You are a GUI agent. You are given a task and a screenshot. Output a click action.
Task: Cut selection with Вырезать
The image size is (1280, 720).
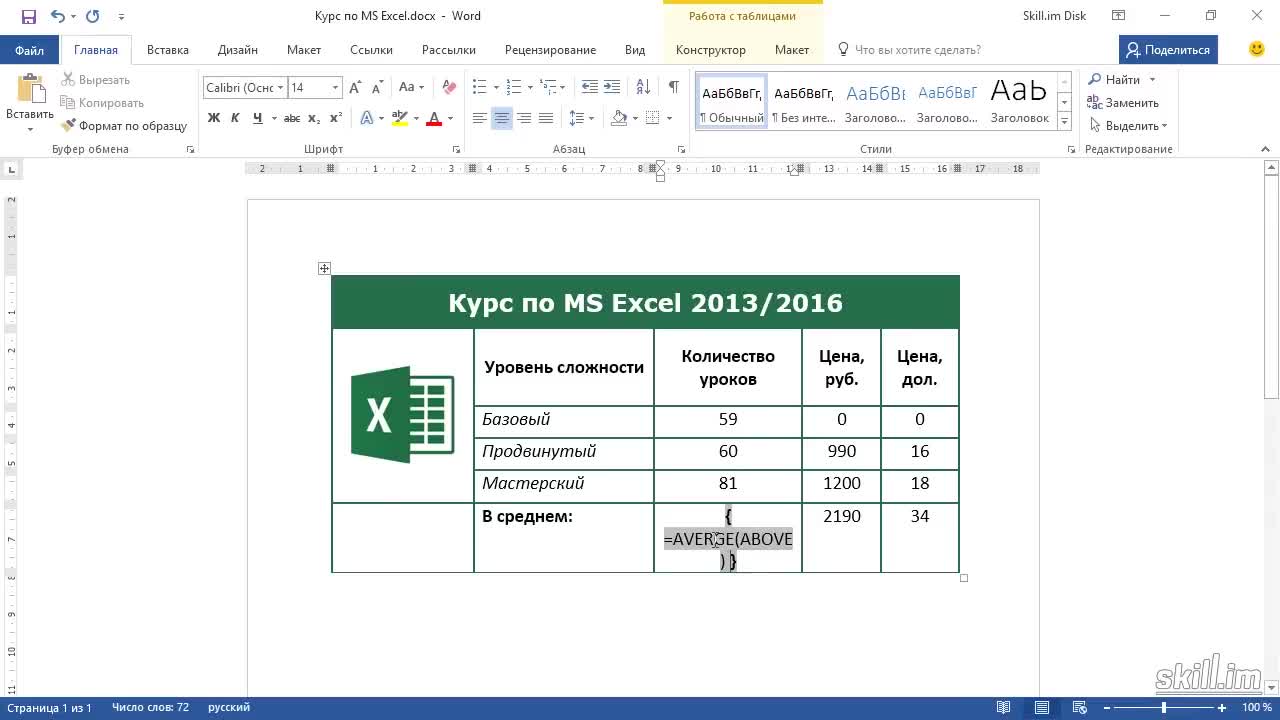click(96, 80)
